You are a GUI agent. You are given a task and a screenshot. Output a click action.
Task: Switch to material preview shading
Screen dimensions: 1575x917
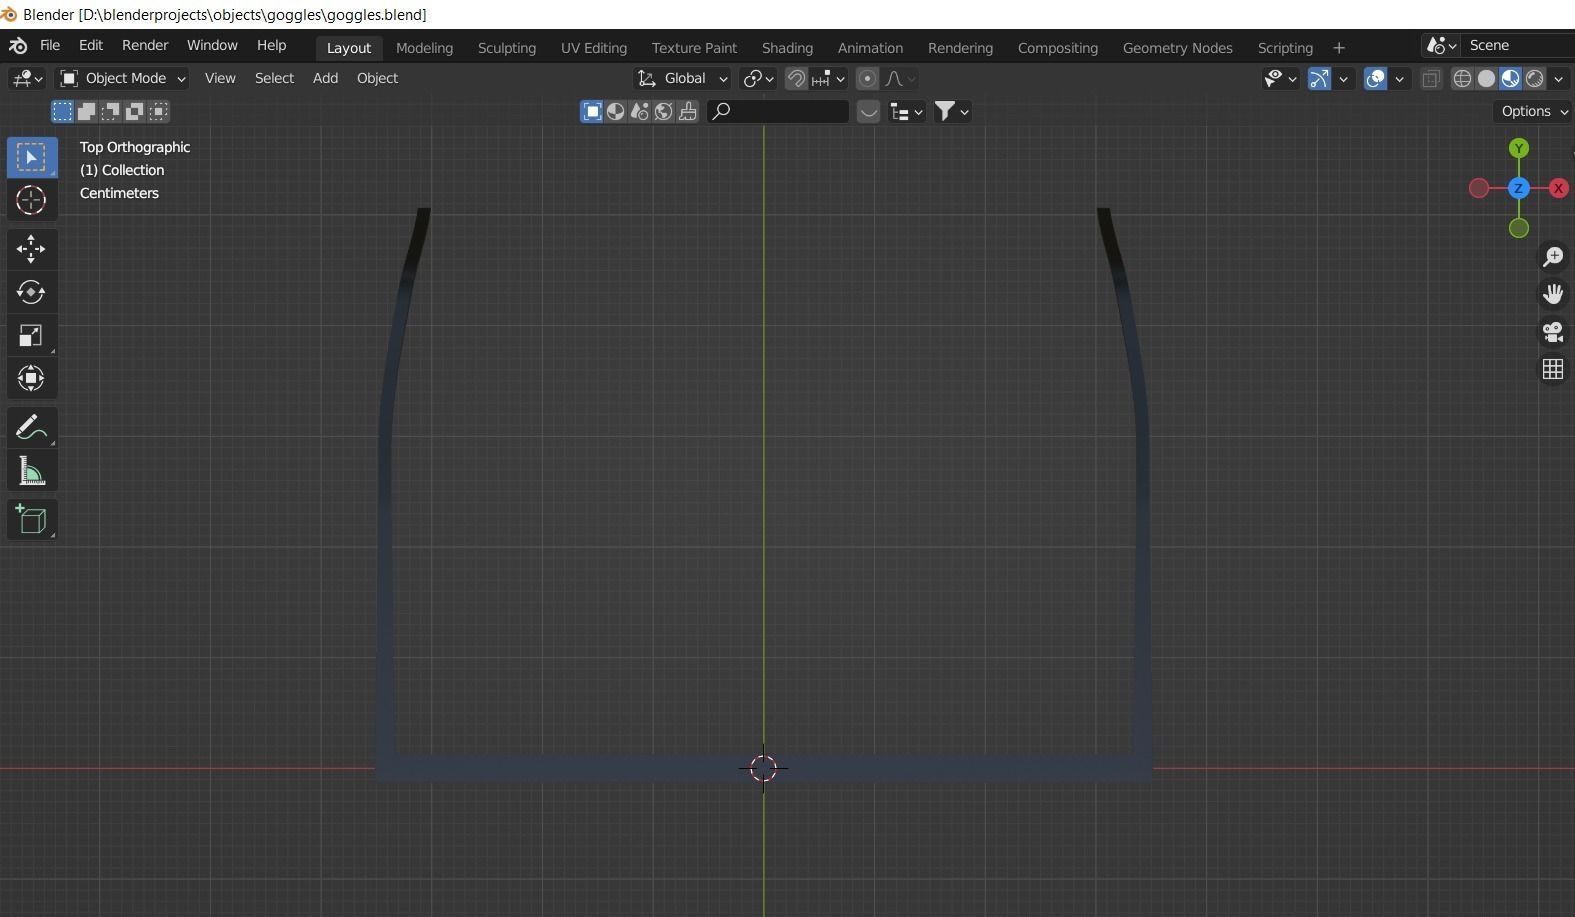pos(1511,78)
